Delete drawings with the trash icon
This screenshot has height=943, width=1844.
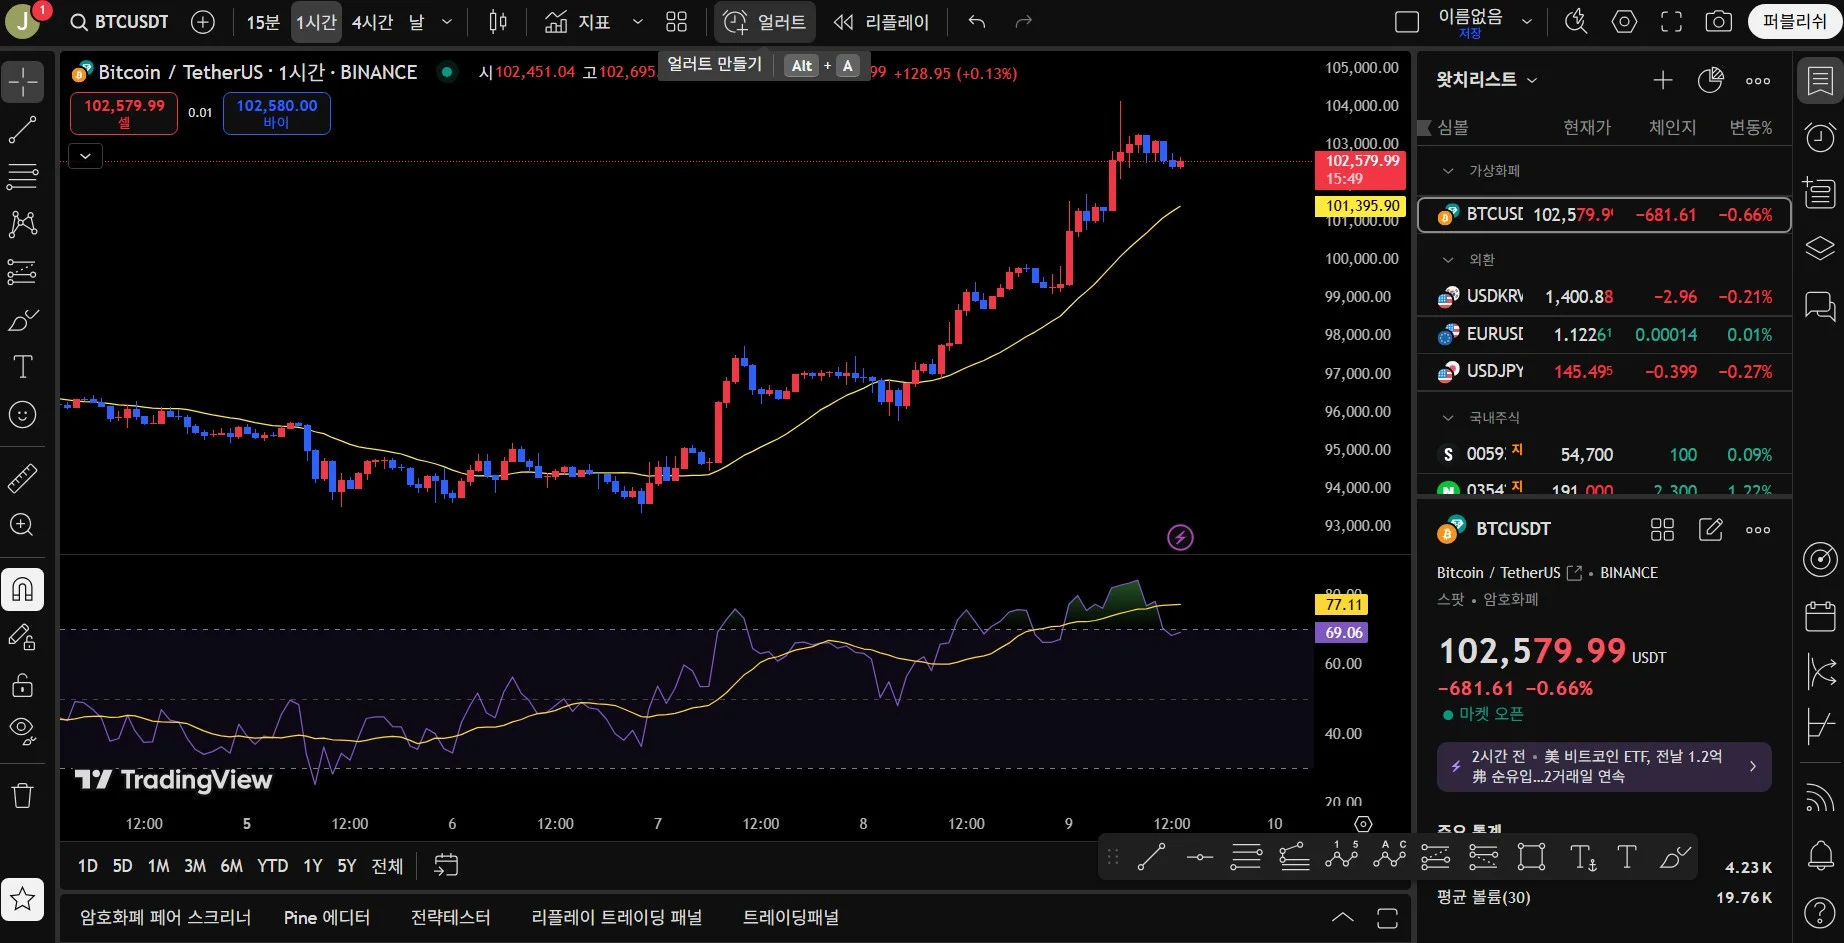click(x=22, y=796)
